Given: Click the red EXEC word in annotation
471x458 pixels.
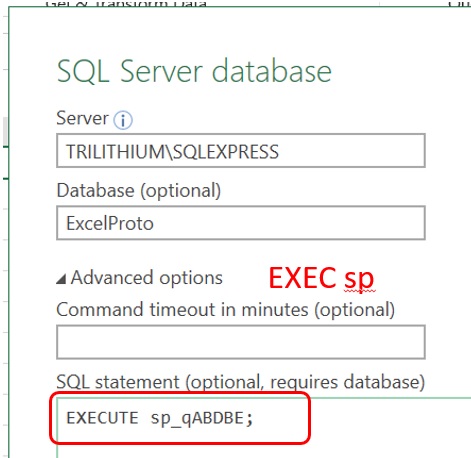Looking at the screenshot, I should click(303, 278).
